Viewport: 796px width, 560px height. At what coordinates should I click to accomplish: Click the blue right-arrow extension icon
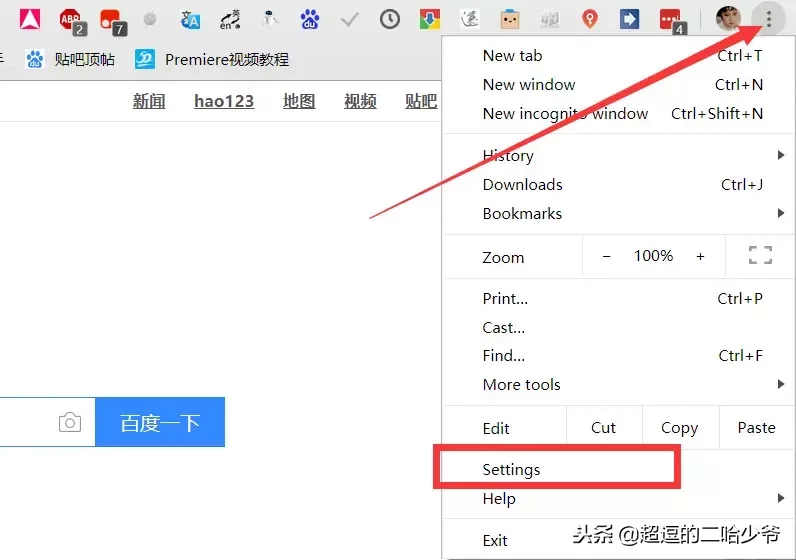629,20
